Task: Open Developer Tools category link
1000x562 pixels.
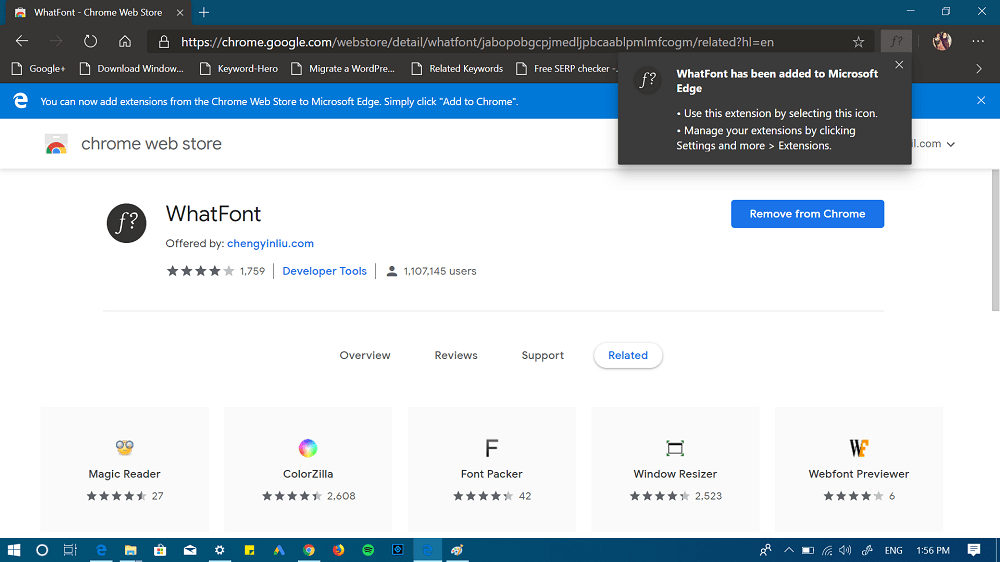Action: click(x=325, y=271)
